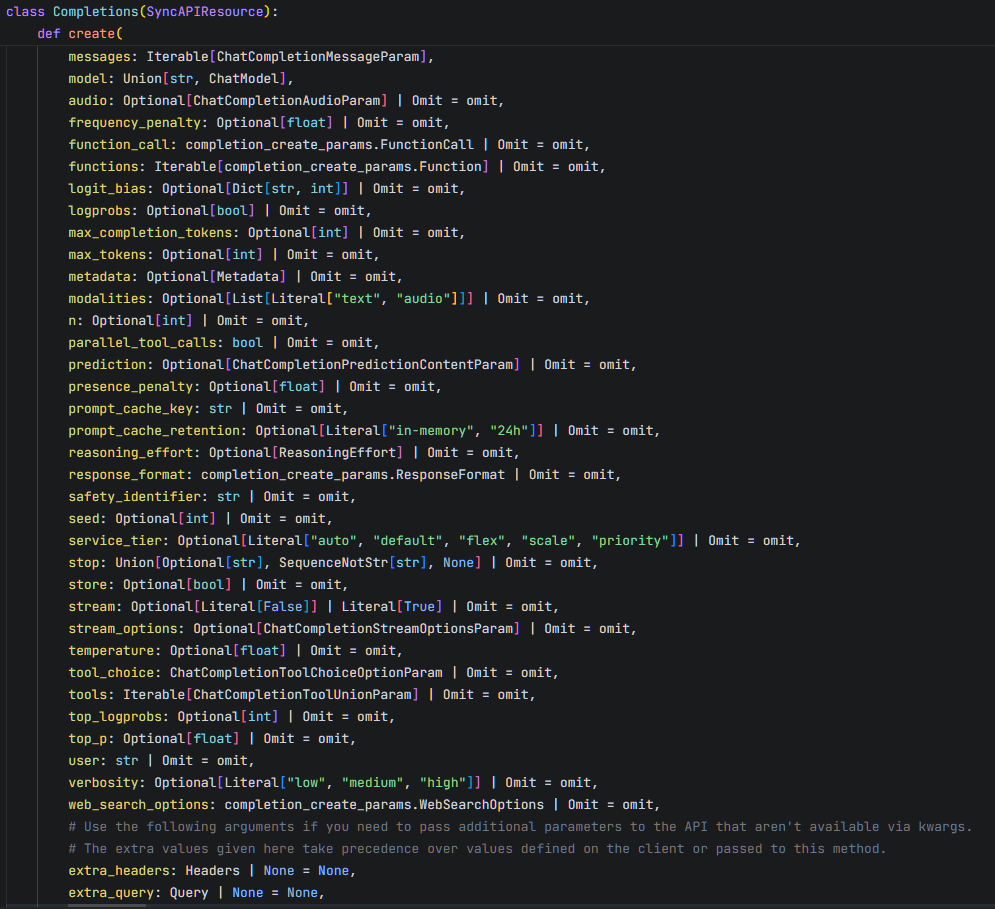Click reasoning_effort parameter
The width and height of the screenshot is (995, 909).
(x=131, y=453)
